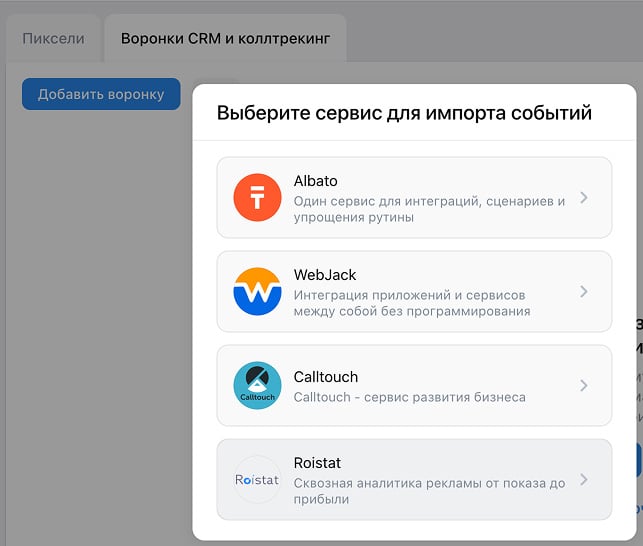
Task: Click the description 'Интеграция приложений и сервисов'
Action: coord(409,295)
